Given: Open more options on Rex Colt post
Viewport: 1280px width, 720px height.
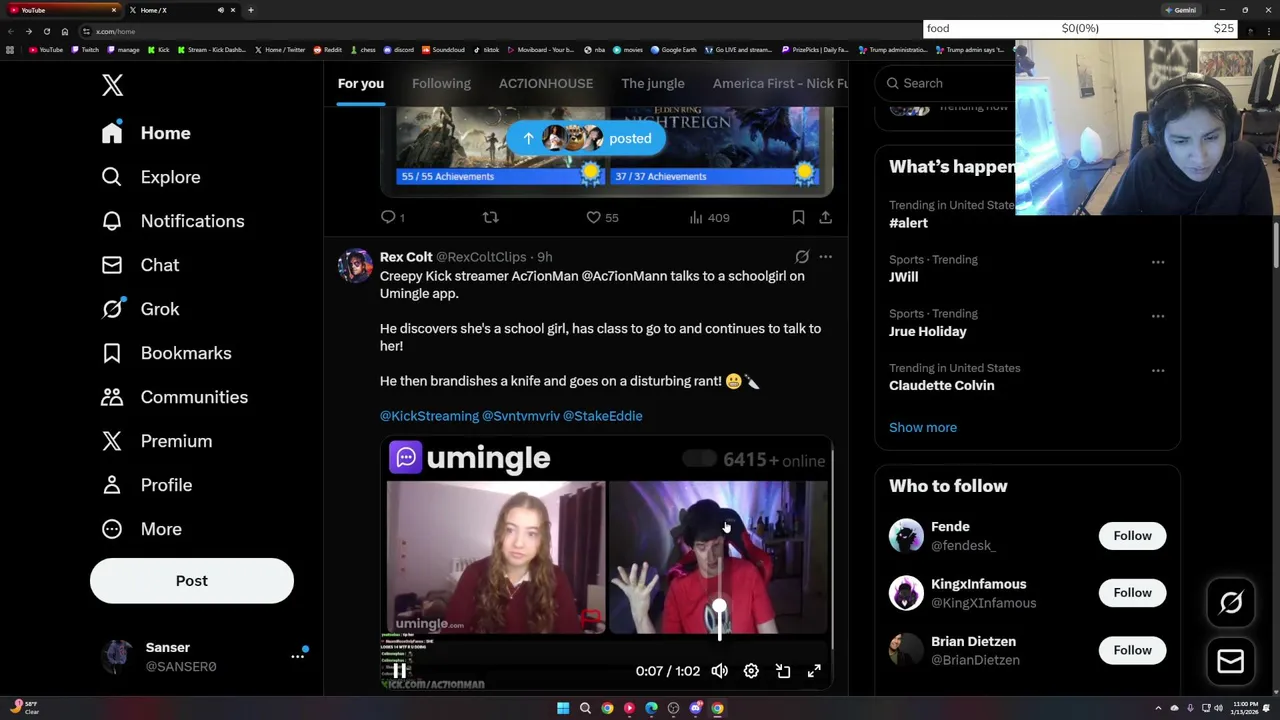Looking at the screenshot, I should tap(825, 257).
